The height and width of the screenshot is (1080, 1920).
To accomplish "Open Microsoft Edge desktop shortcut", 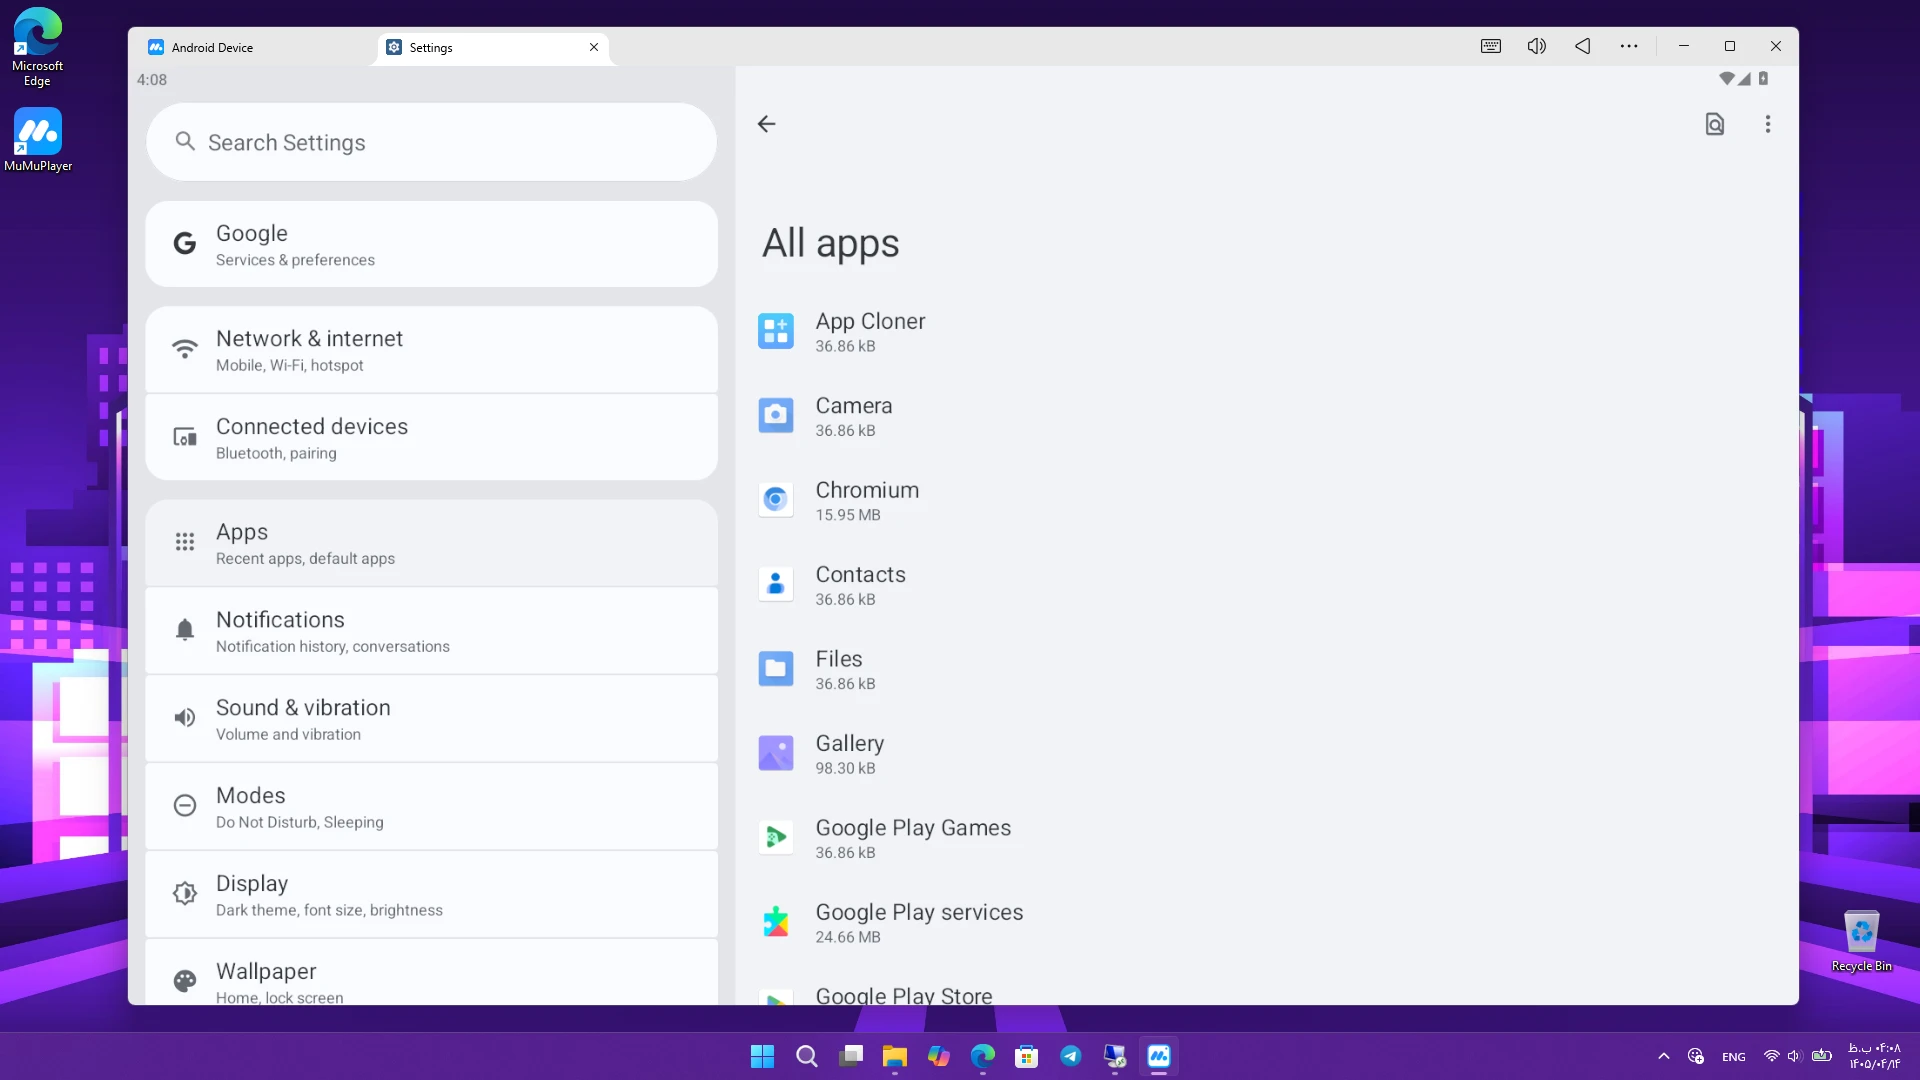I will pyautogui.click(x=37, y=47).
